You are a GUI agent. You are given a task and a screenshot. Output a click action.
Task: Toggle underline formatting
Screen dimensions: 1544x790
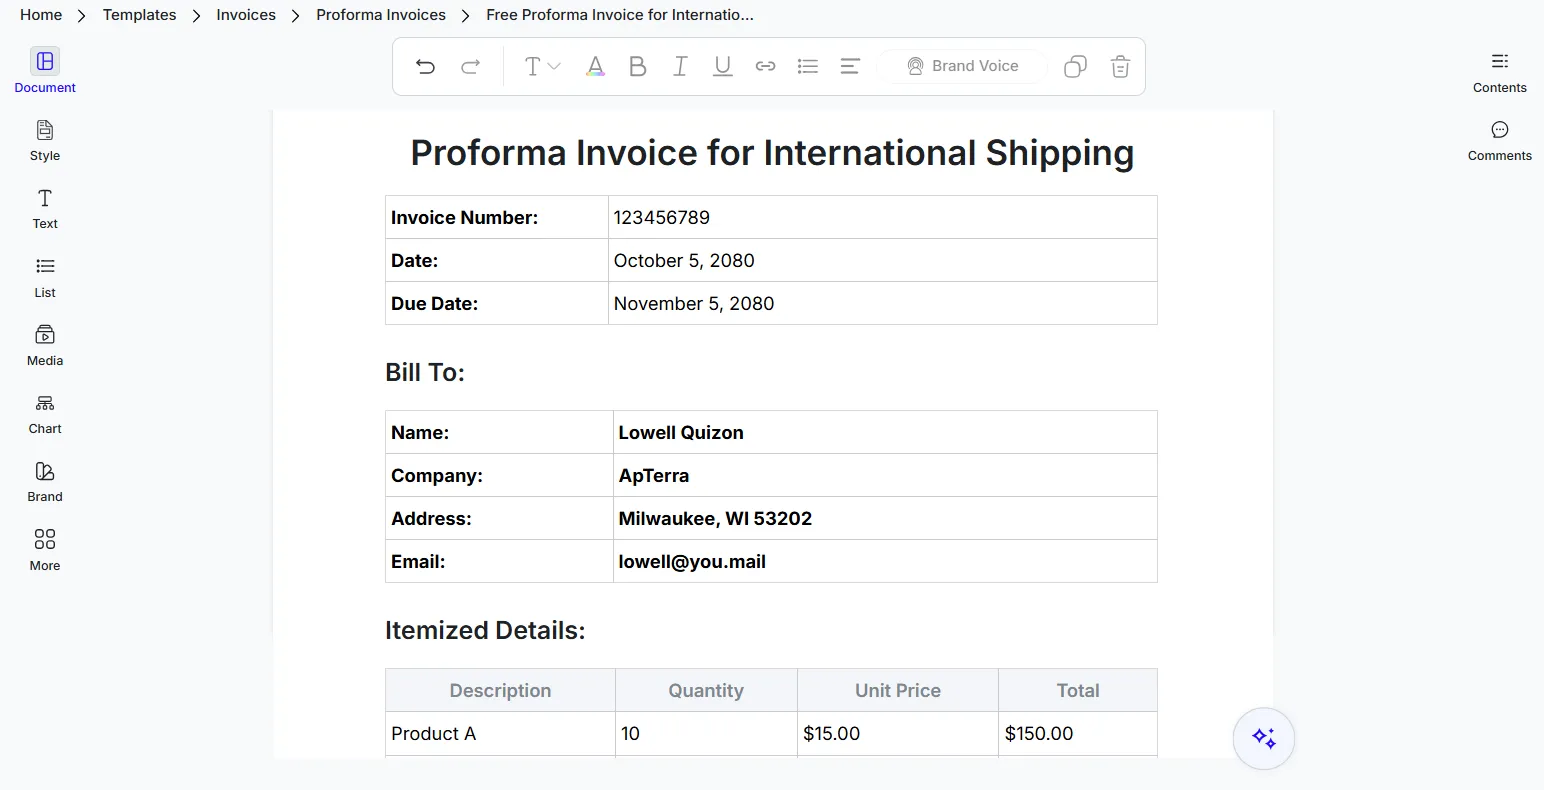pyautogui.click(x=723, y=66)
